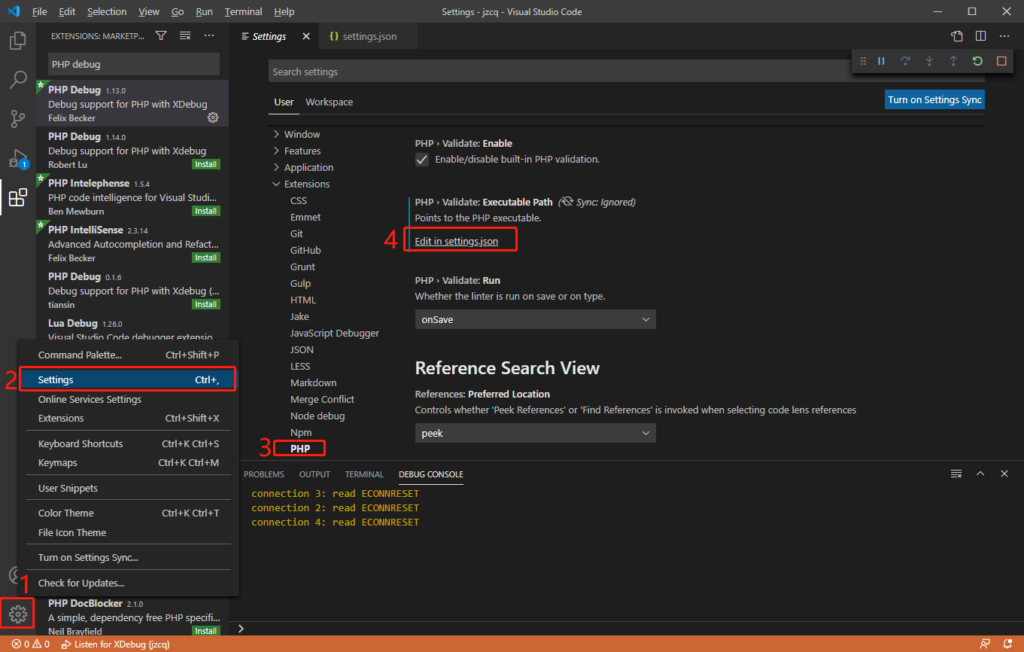The image size is (1024, 652).
Task: Stop the debug session
Action: click(x=1002, y=61)
